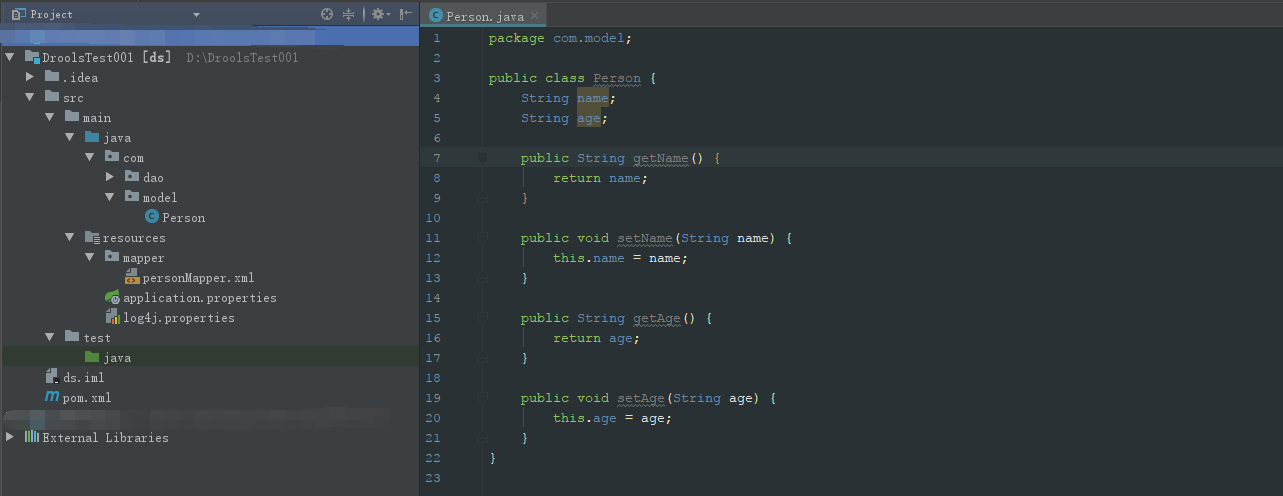The width and height of the screenshot is (1283, 496).
Task: Click the 'D:\DroolsTest001' path text in the tree
Action: (243, 57)
